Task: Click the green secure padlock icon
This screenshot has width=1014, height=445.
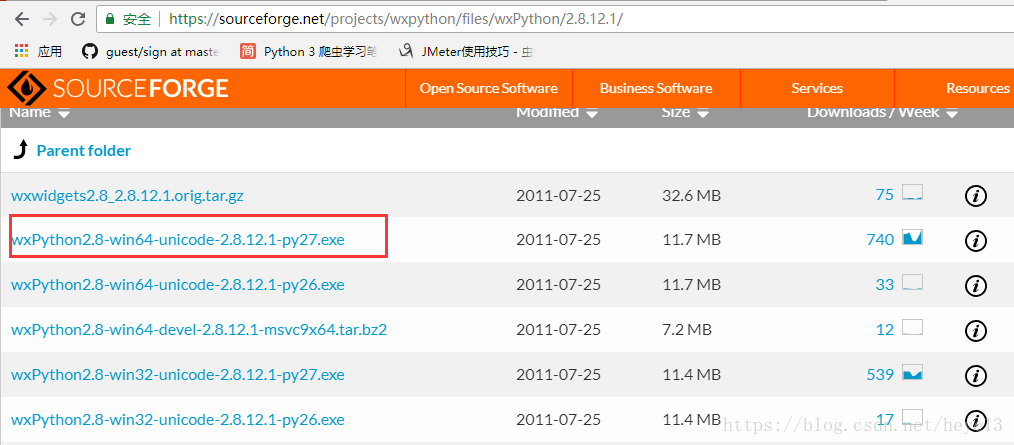Action: point(109,19)
